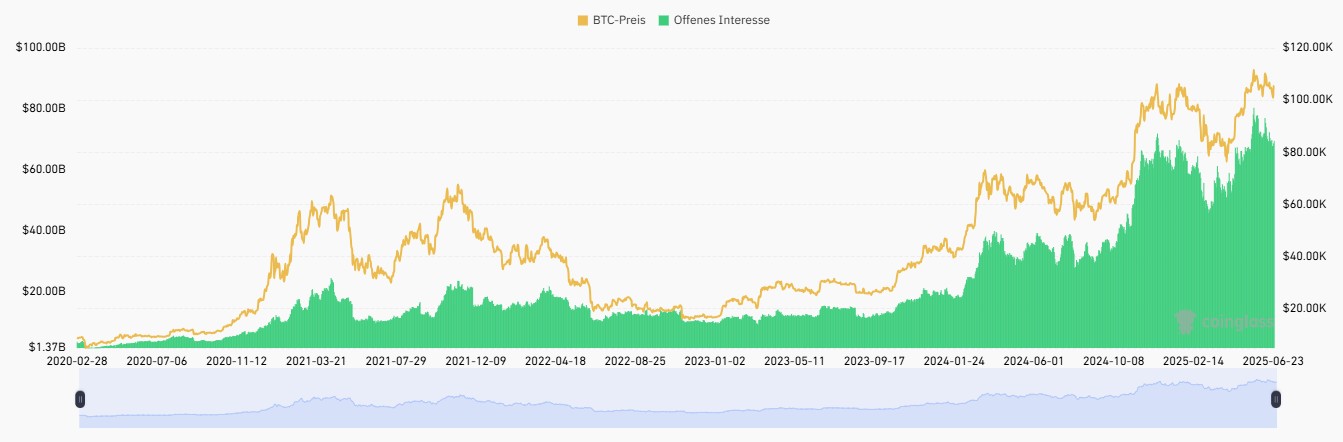Click the 2022-08-25 axis date
The image size is (1343, 442).
coord(635,360)
